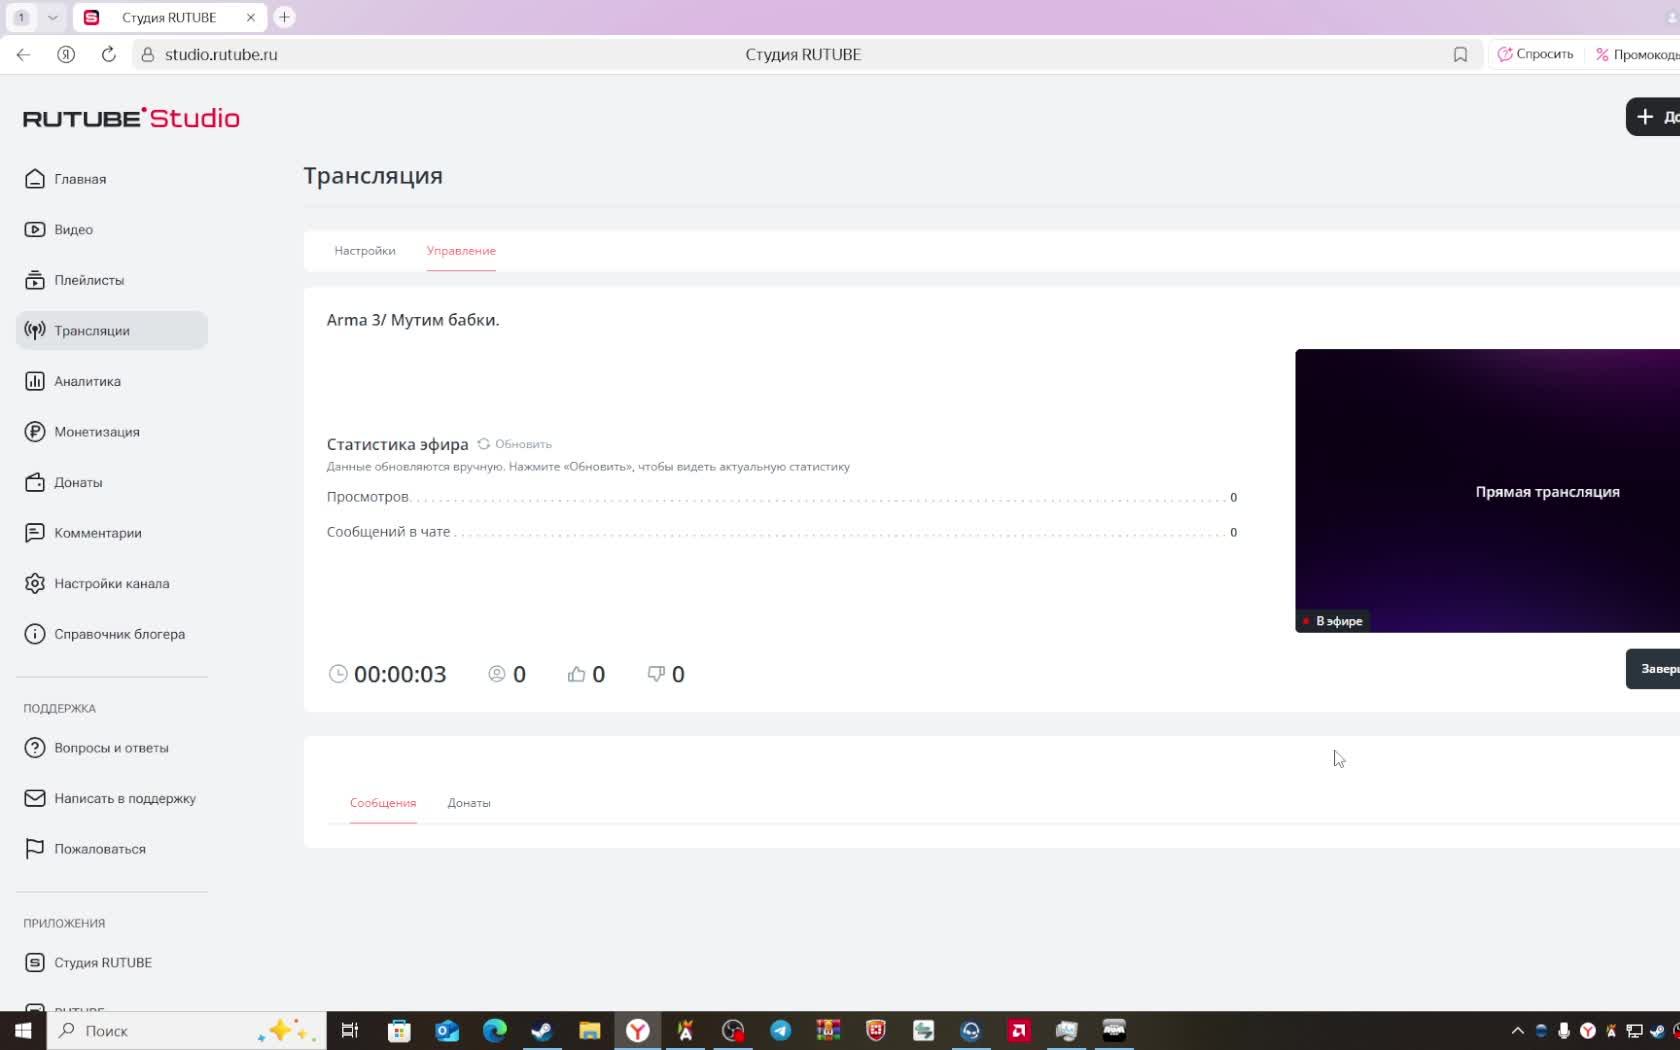Click the RUTUBE Studio logo

tap(131, 118)
